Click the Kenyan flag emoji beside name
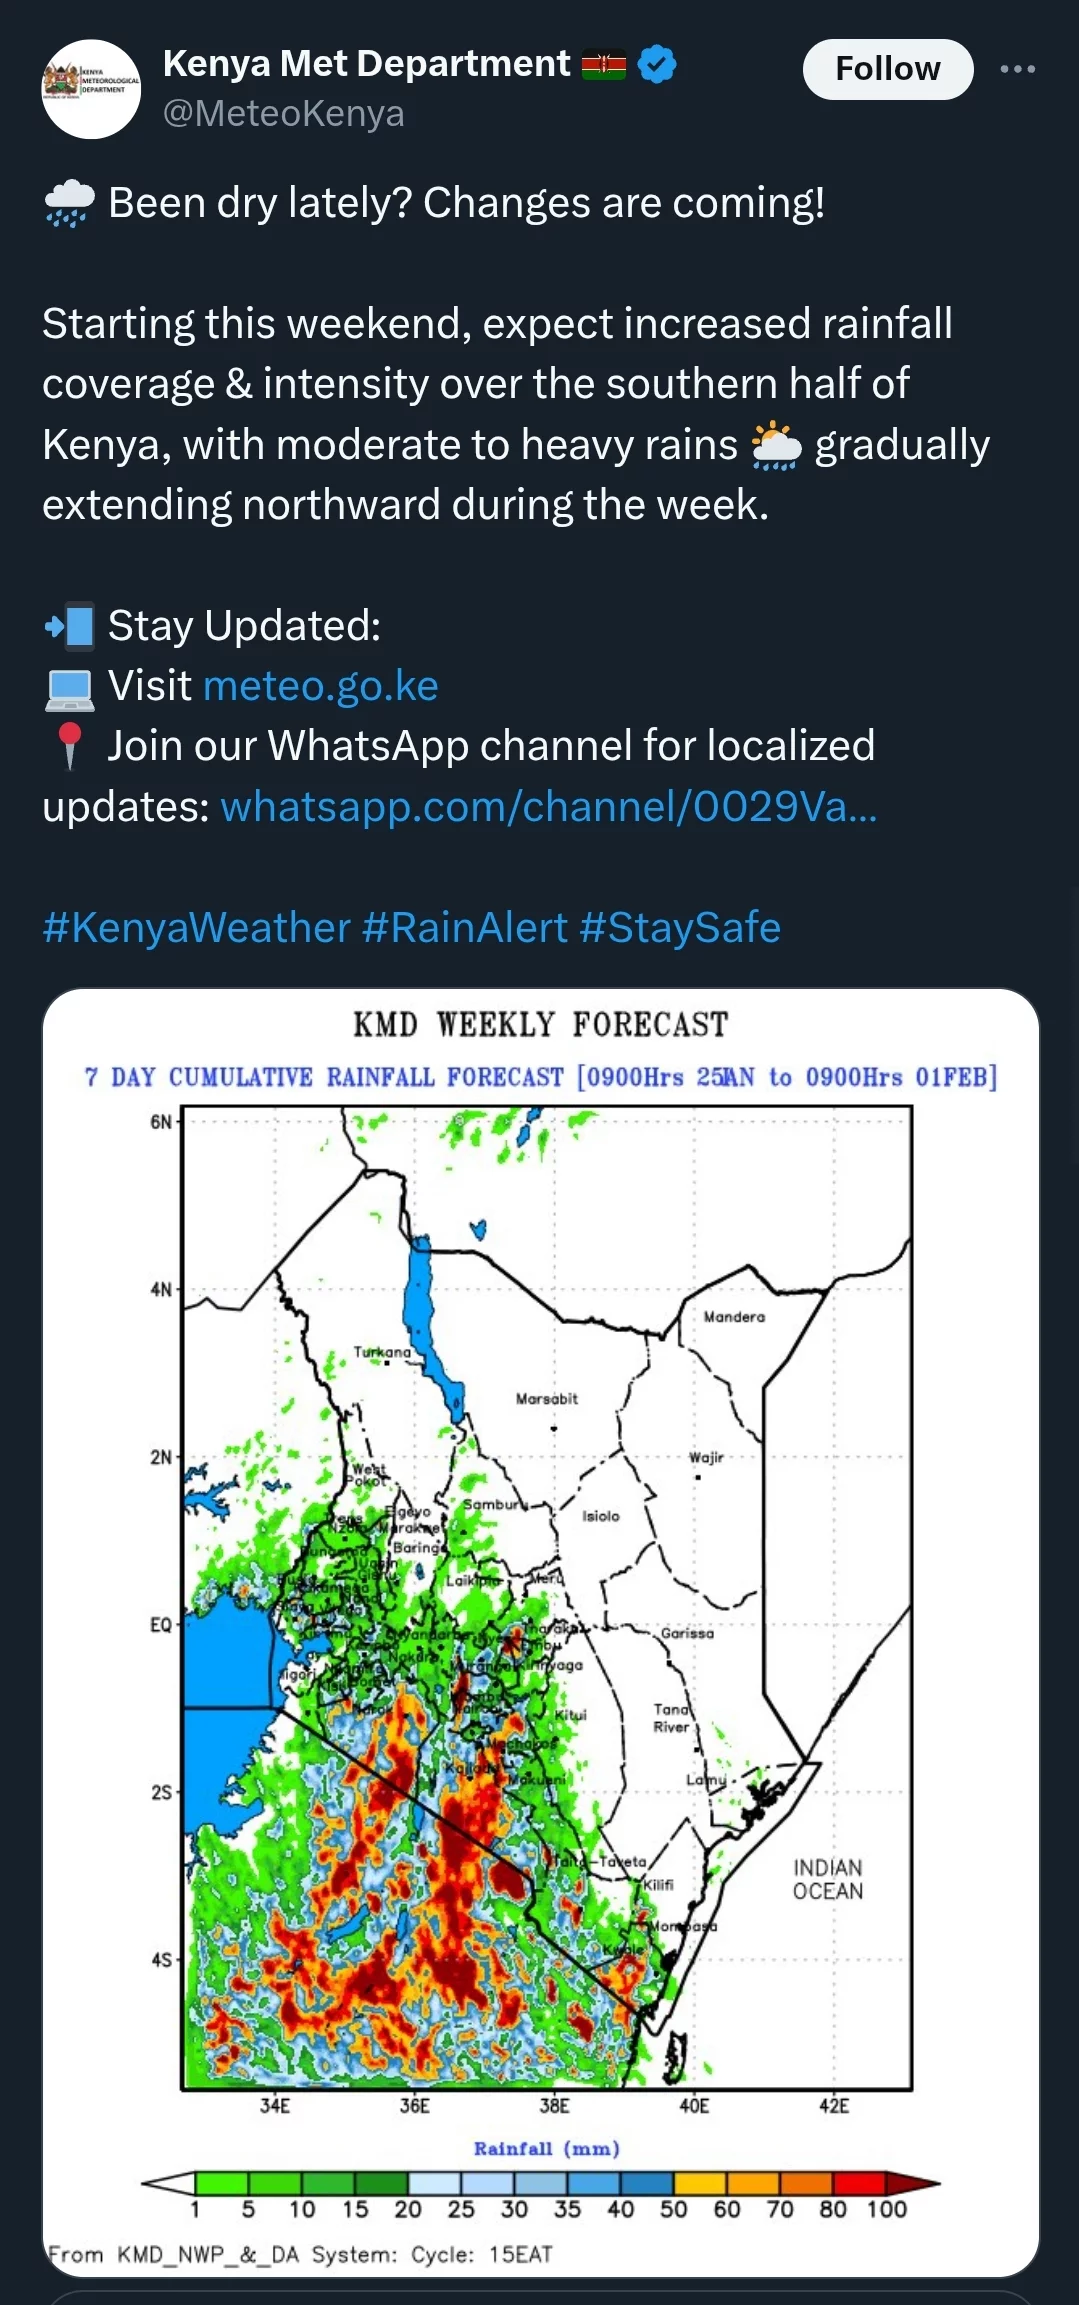Image resolution: width=1079 pixels, height=2305 pixels. point(604,65)
